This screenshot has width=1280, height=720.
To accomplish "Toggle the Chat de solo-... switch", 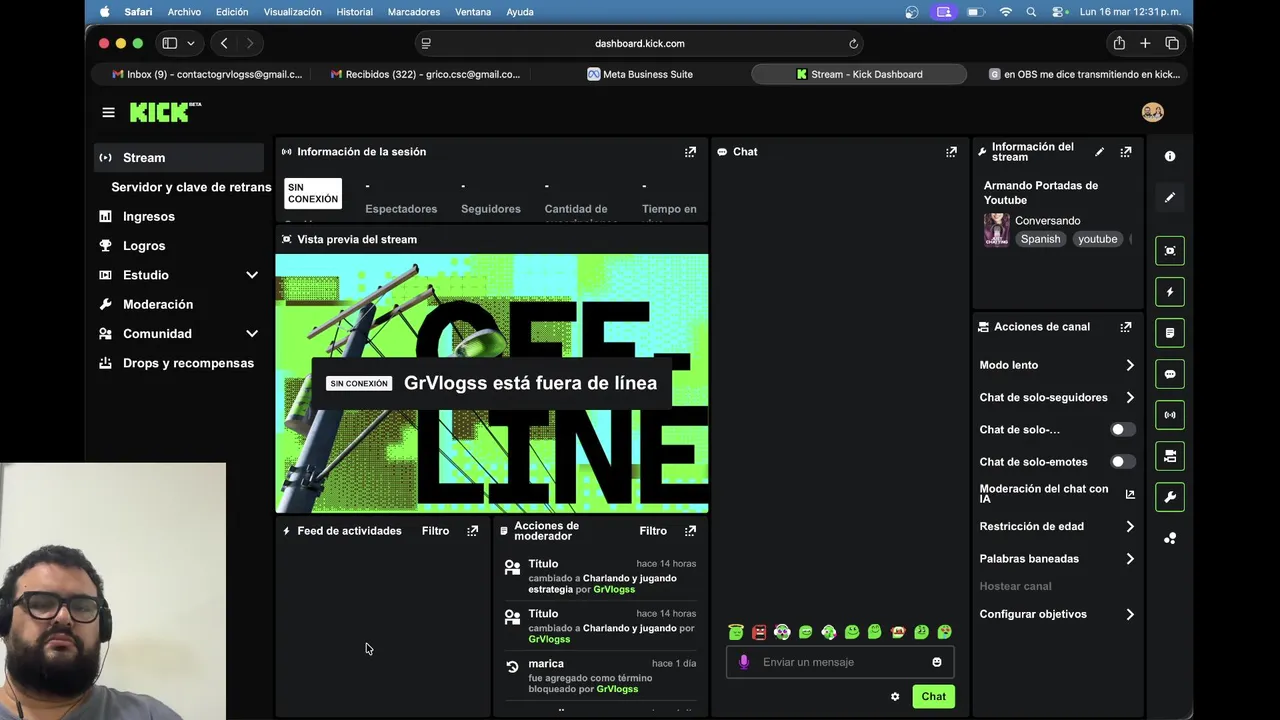I will (1123, 430).
